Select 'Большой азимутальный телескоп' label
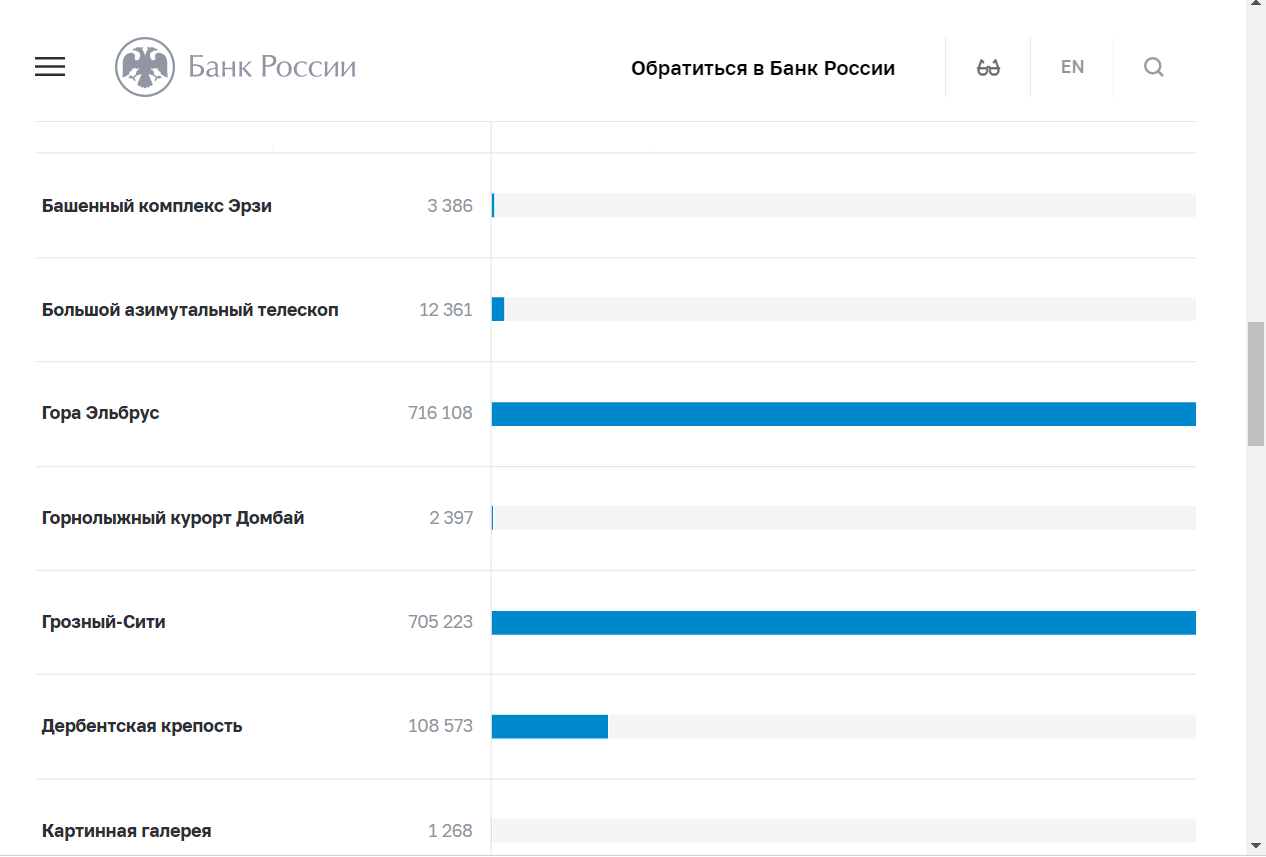1266x857 pixels. click(x=190, y=310)
